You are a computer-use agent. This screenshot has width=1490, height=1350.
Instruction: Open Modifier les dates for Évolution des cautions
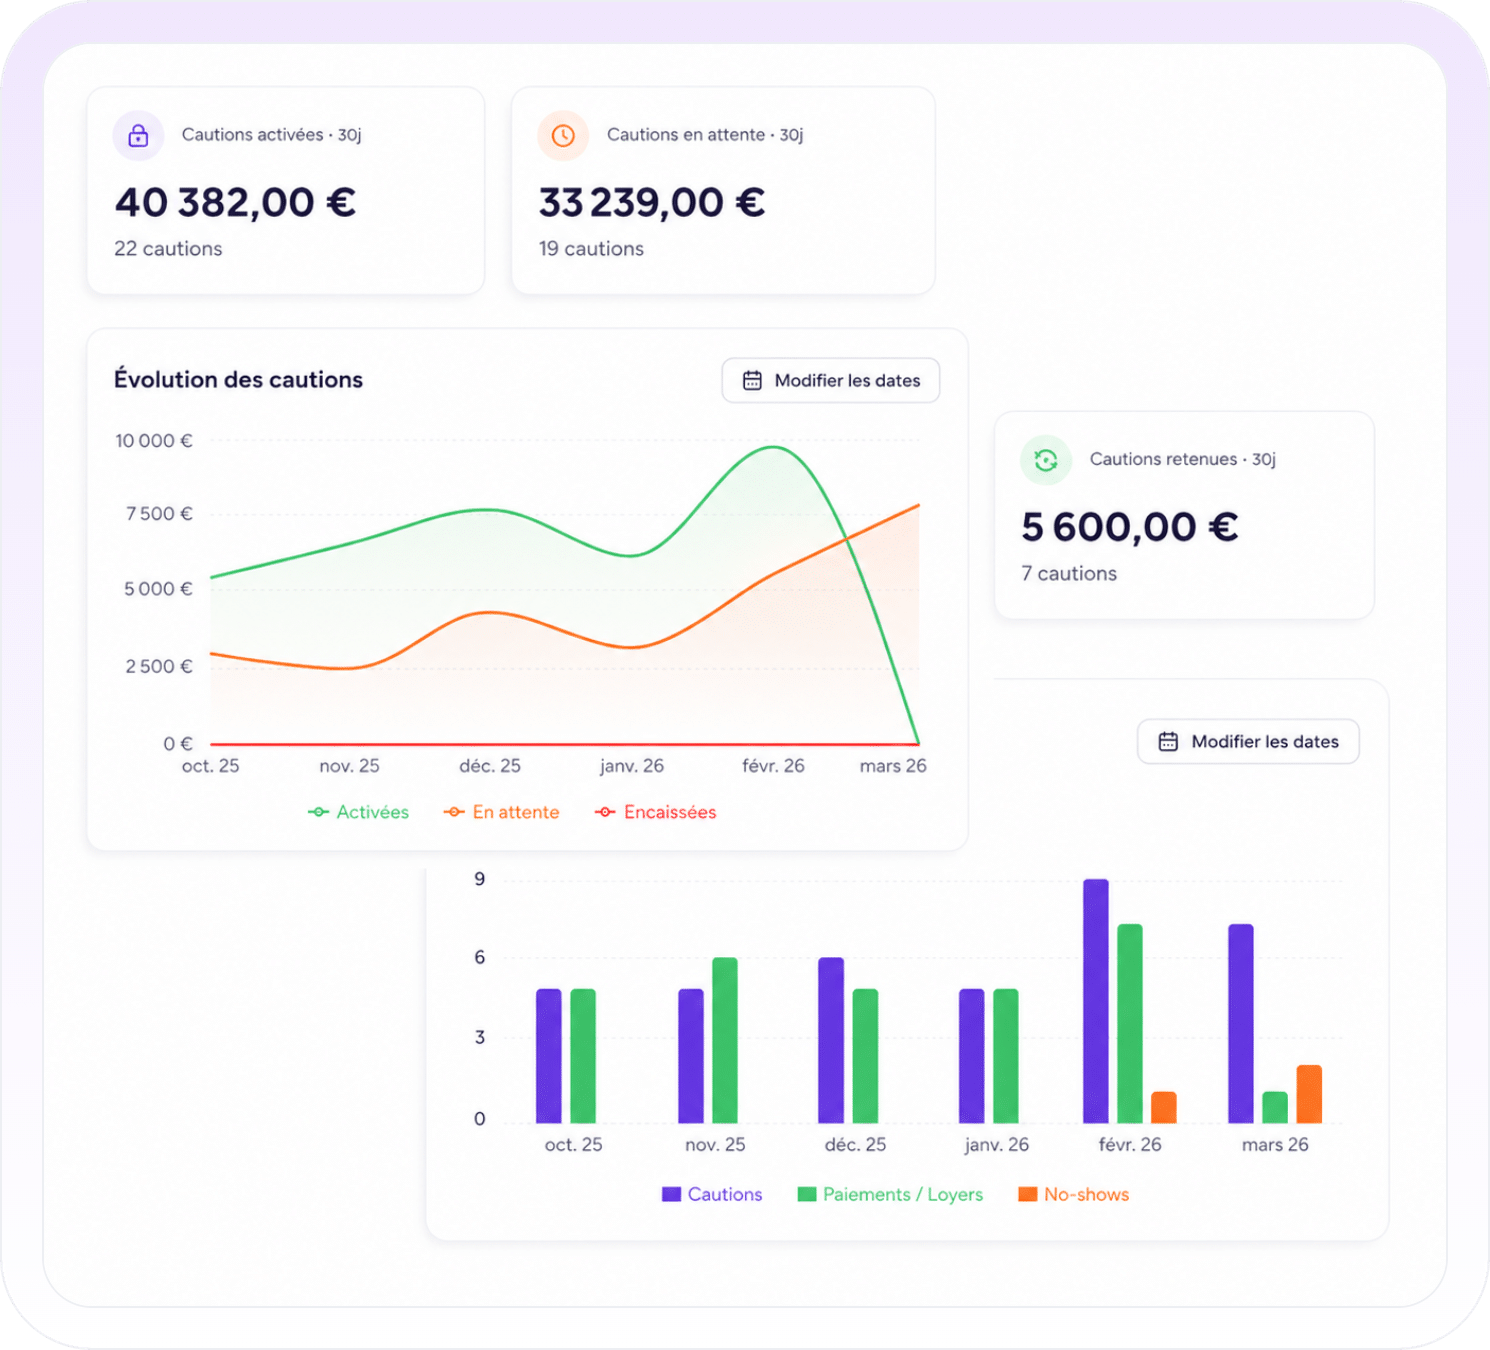tap(831, 381)
